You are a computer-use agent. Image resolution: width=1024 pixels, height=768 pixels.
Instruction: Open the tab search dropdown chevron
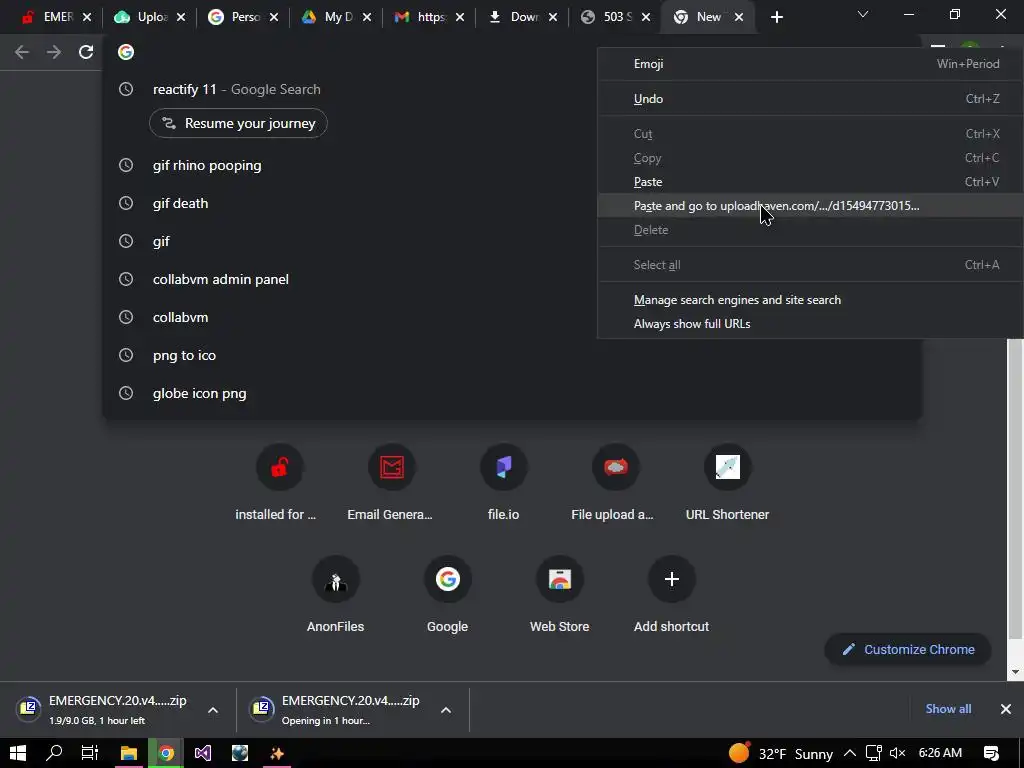[x=863, y=14]
